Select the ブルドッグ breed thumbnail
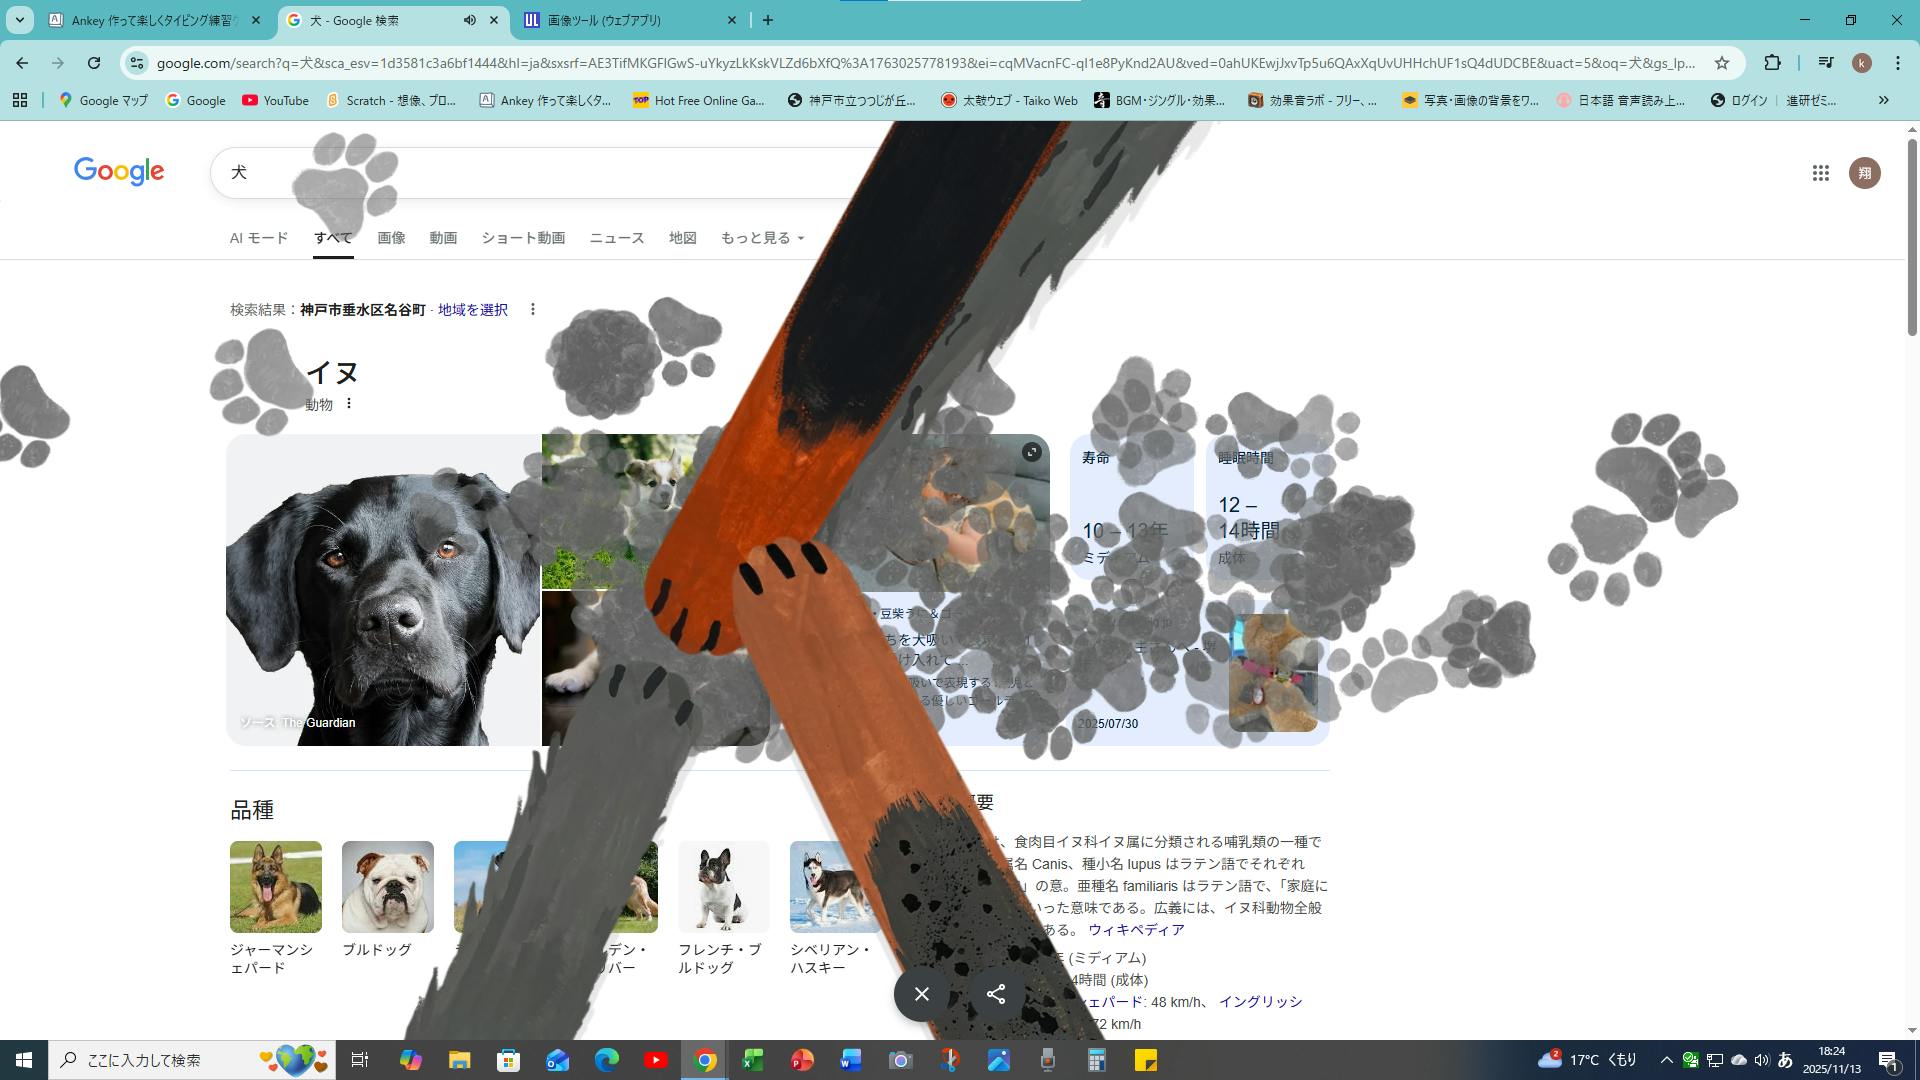The image size is (1920, 1080). (388, 887)
